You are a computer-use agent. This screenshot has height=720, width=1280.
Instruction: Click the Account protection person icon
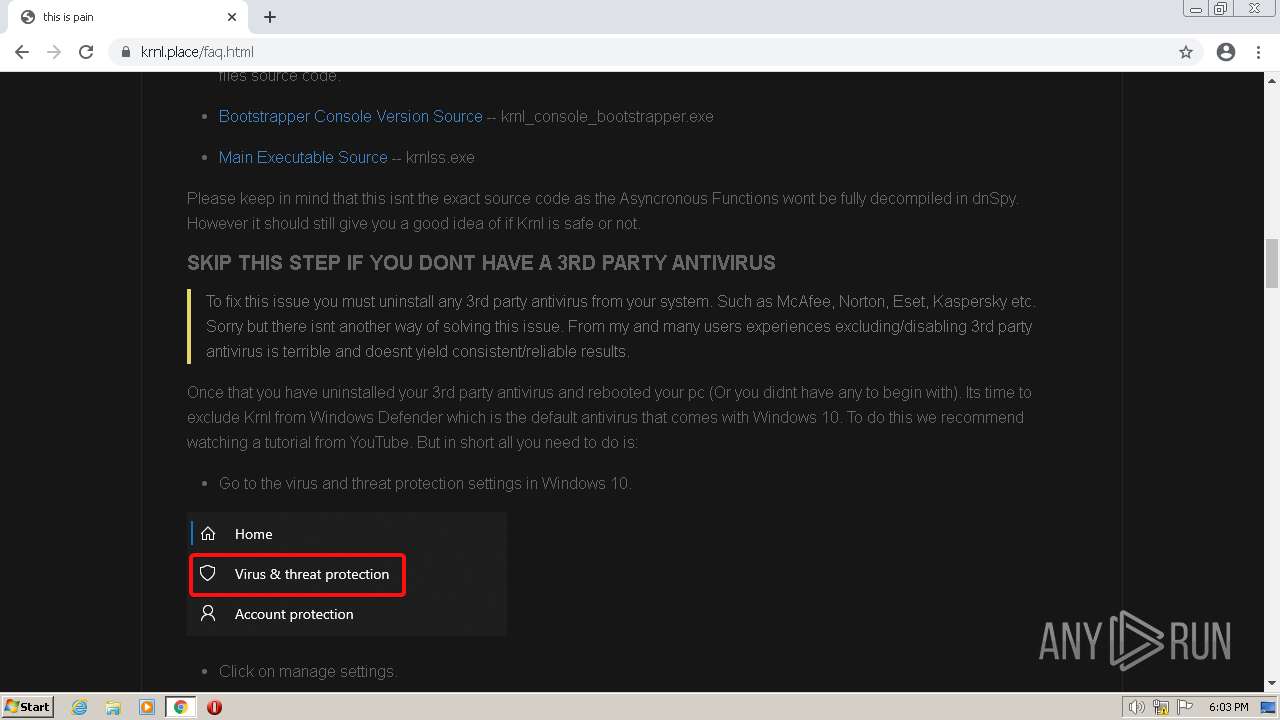coord(208,614)
